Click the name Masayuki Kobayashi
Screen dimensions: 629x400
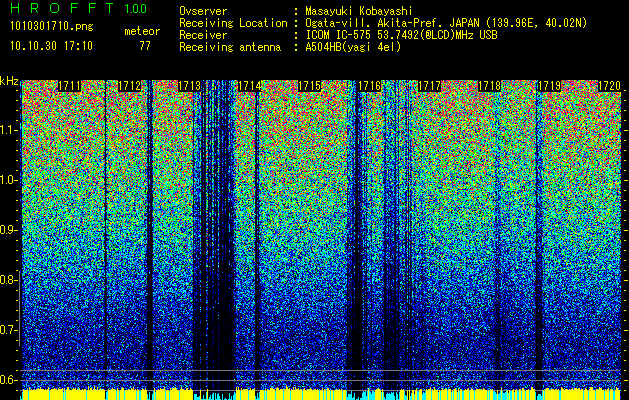coord(359,11)
